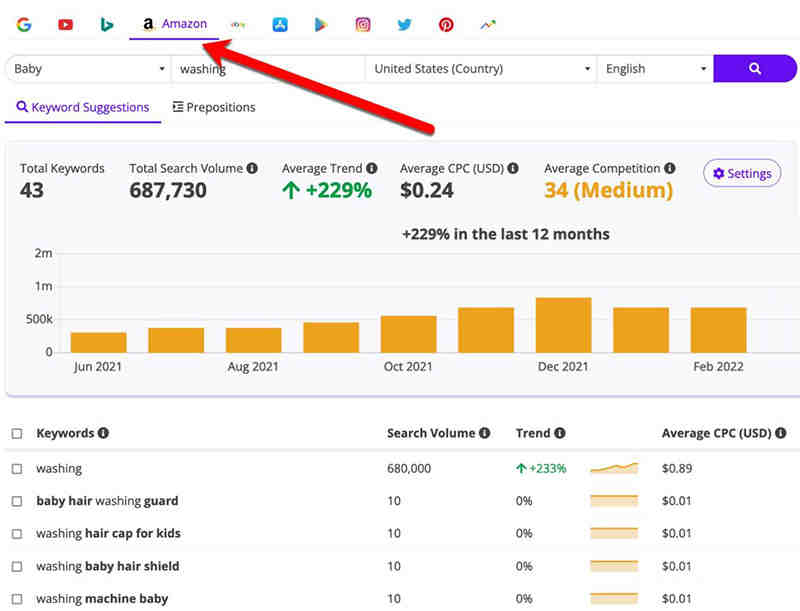Click sparkline in "washing baby hair shield" row
This screenshot has height=611, width=800.
click(x=614, y=566)
